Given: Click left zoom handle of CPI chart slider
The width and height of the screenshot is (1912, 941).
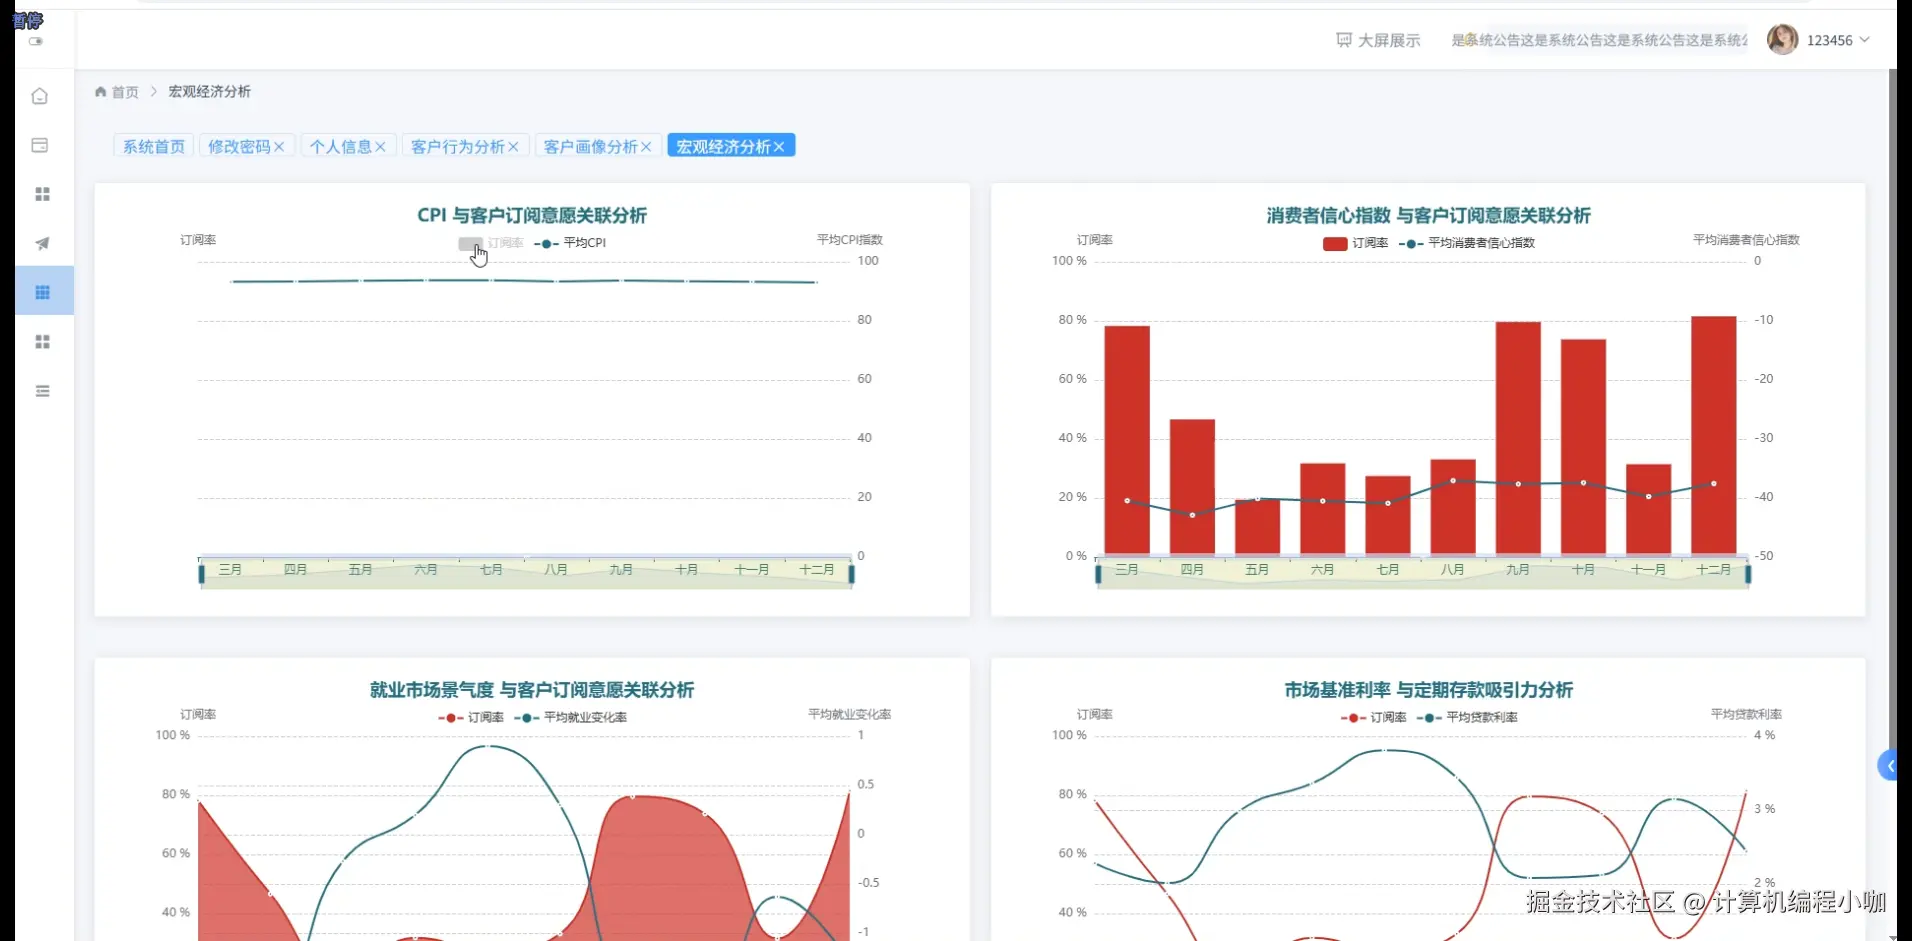Looking at the screenshot, I should (202, 574).
